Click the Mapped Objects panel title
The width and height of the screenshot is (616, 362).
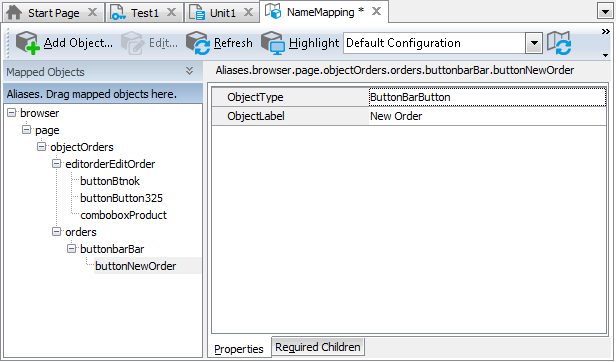(45, 72)
